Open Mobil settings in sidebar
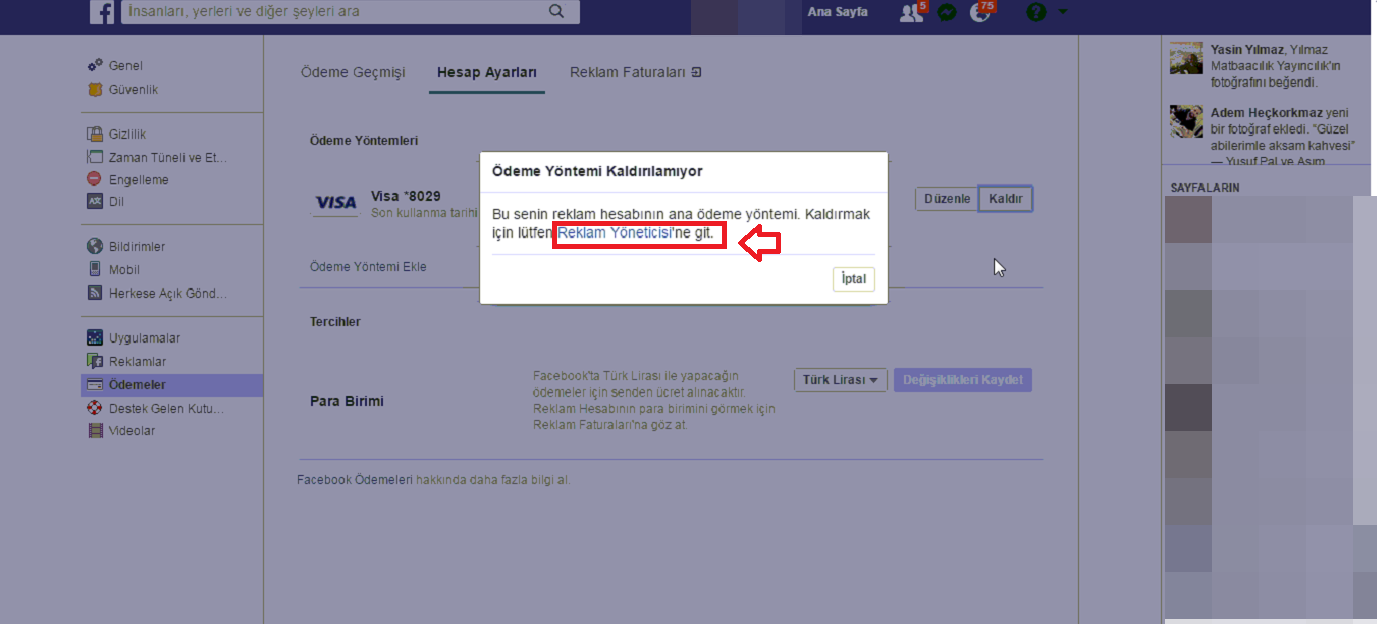 click(x=124, y=269)
